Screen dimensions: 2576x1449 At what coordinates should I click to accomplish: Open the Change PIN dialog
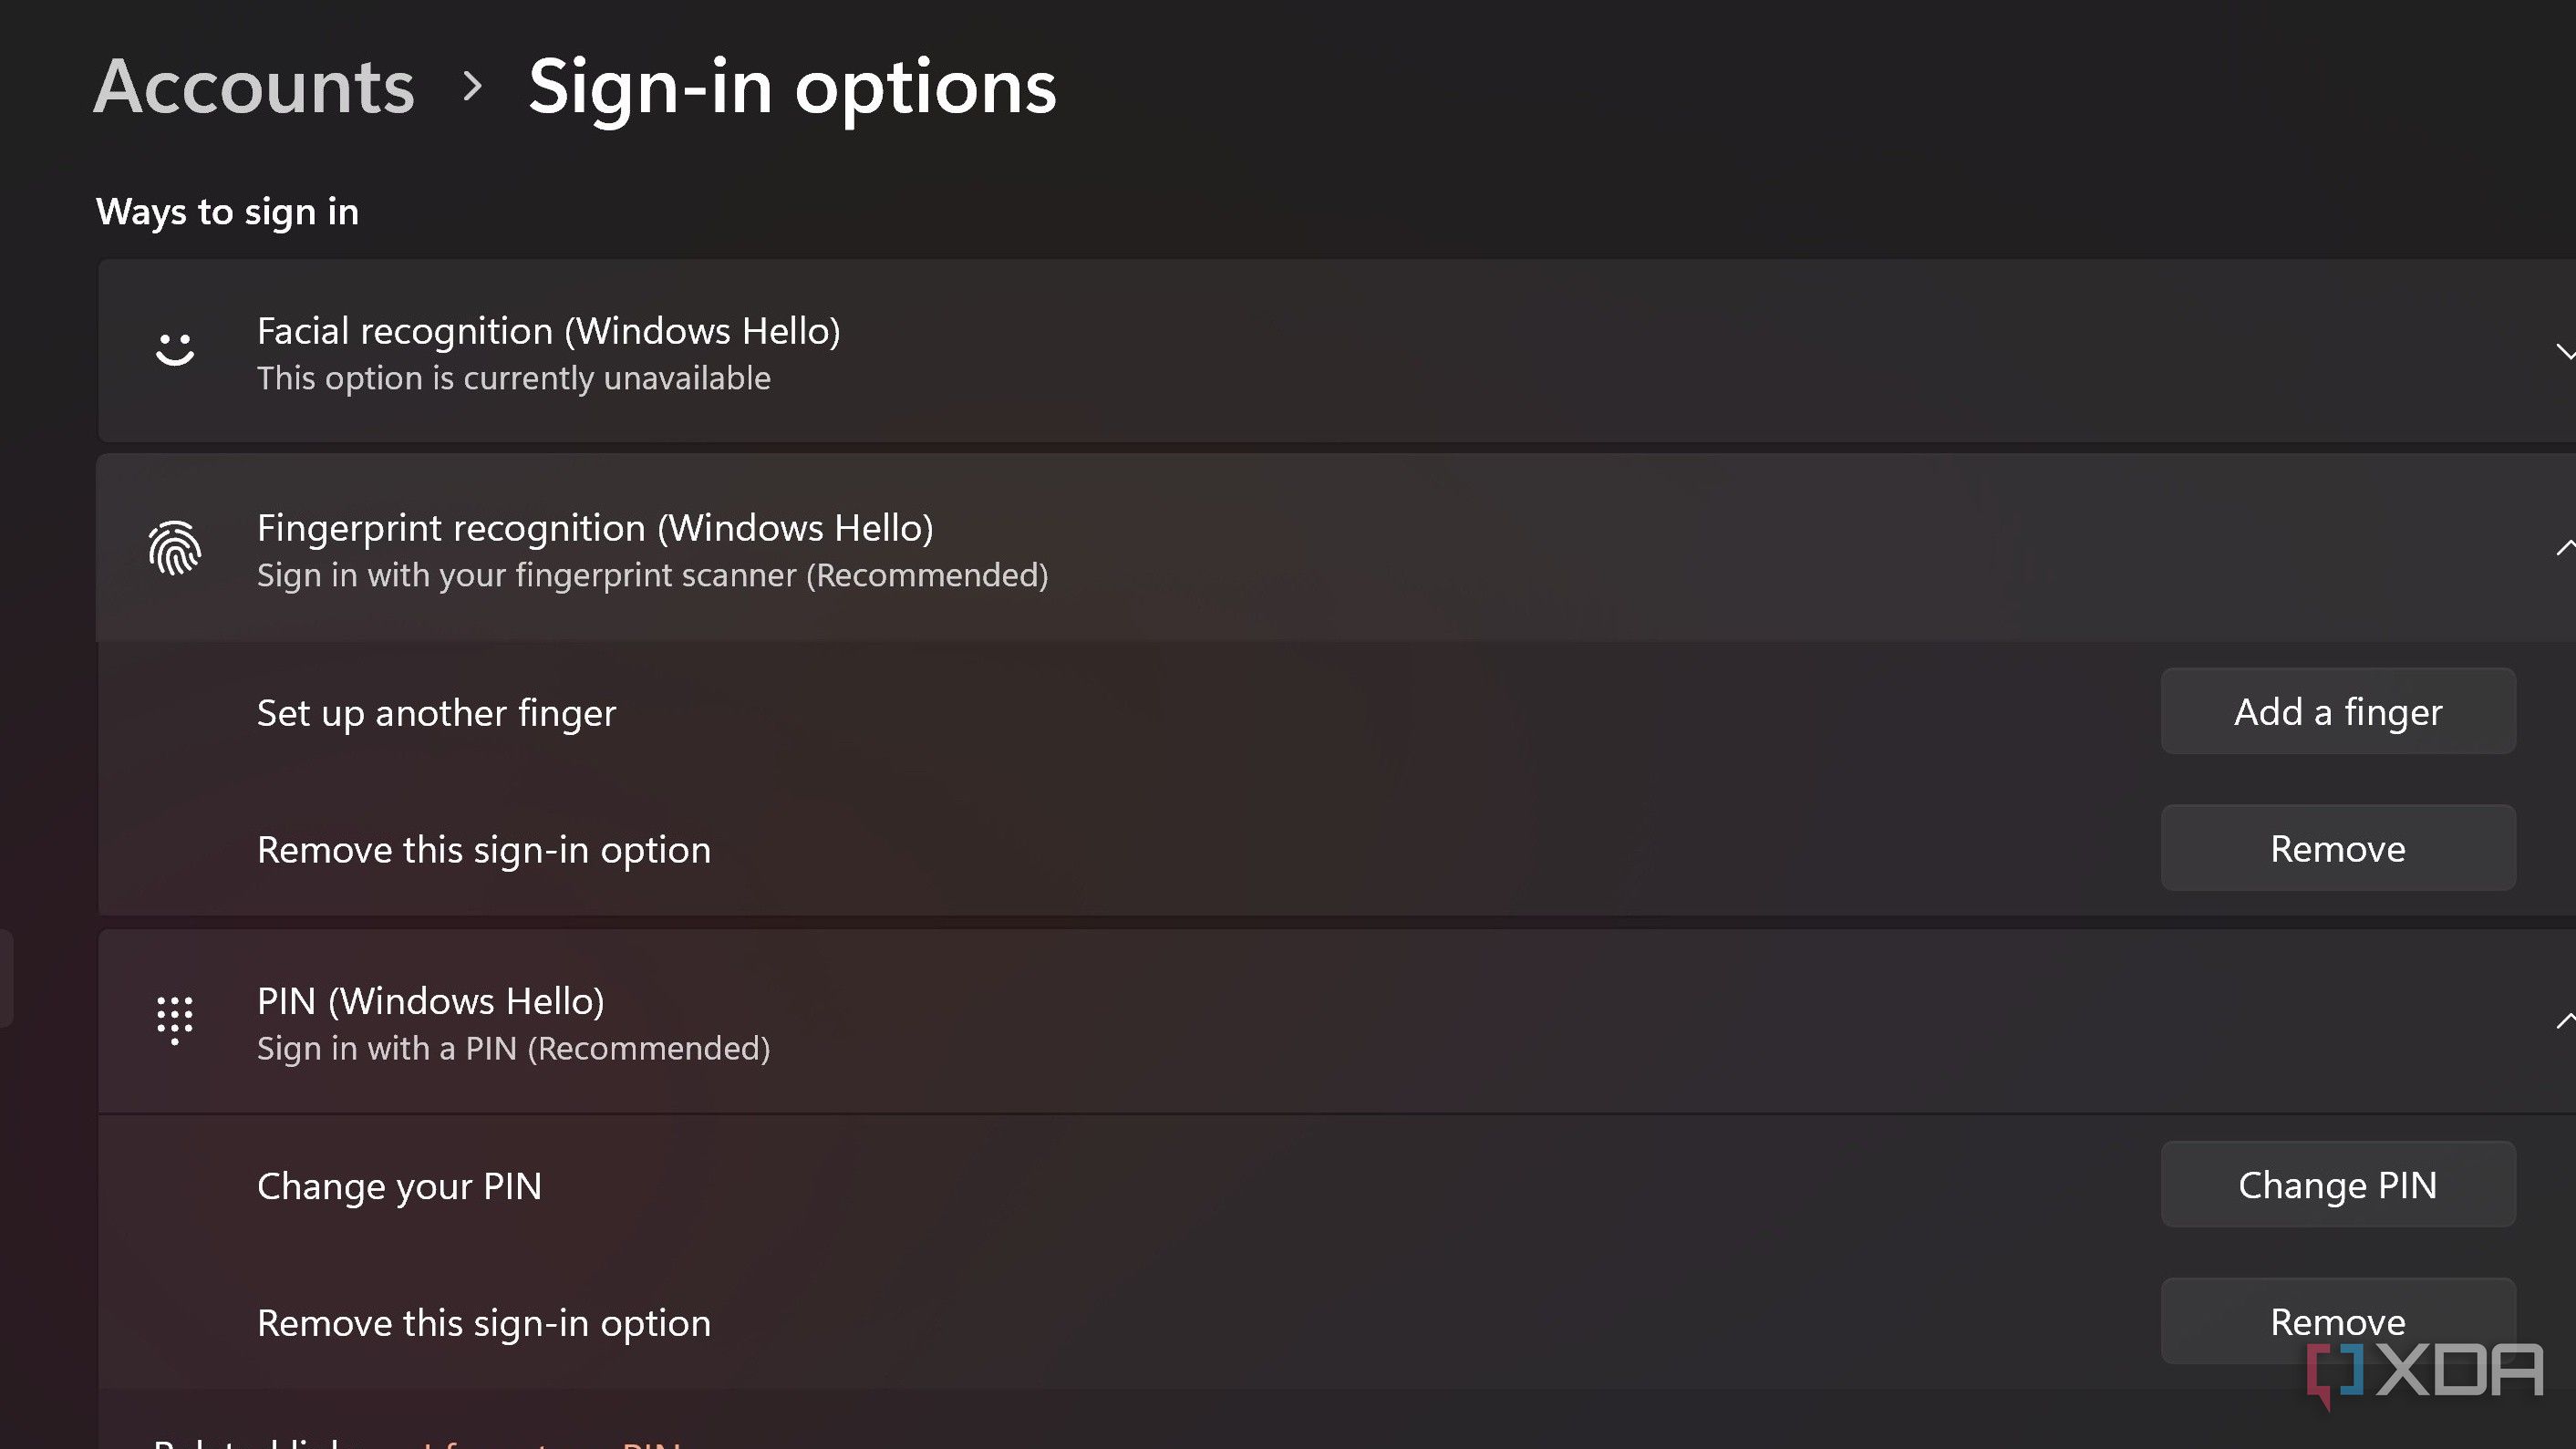[x=2338, y=1184]
